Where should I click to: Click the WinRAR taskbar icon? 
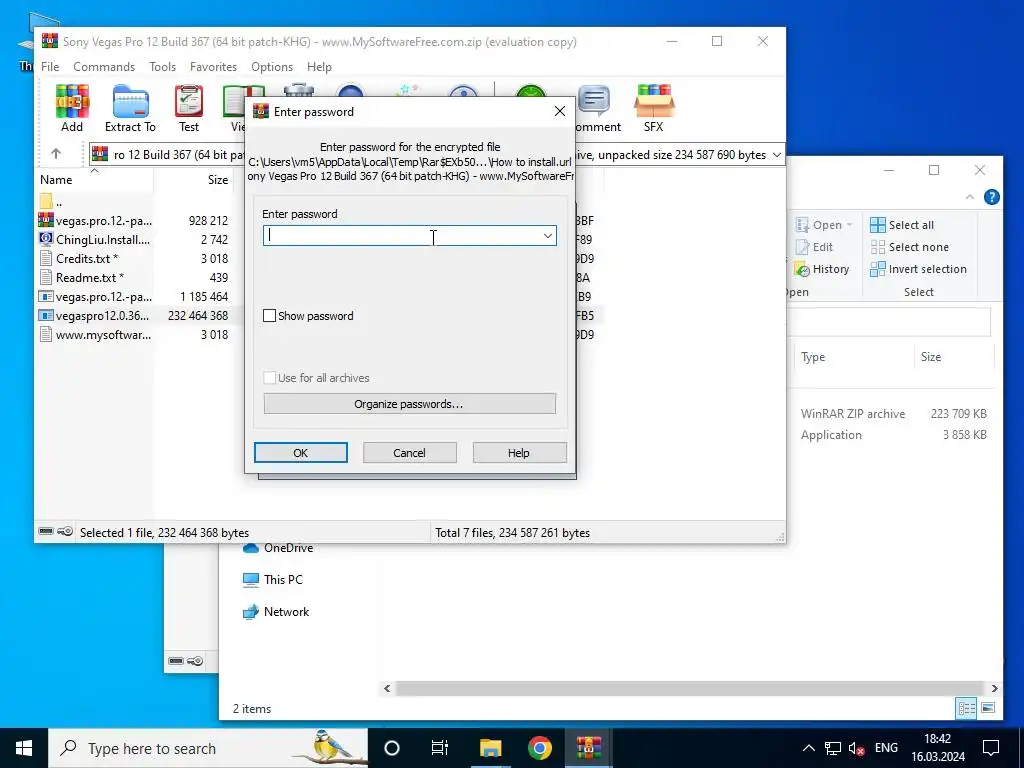tap(588, 748)
